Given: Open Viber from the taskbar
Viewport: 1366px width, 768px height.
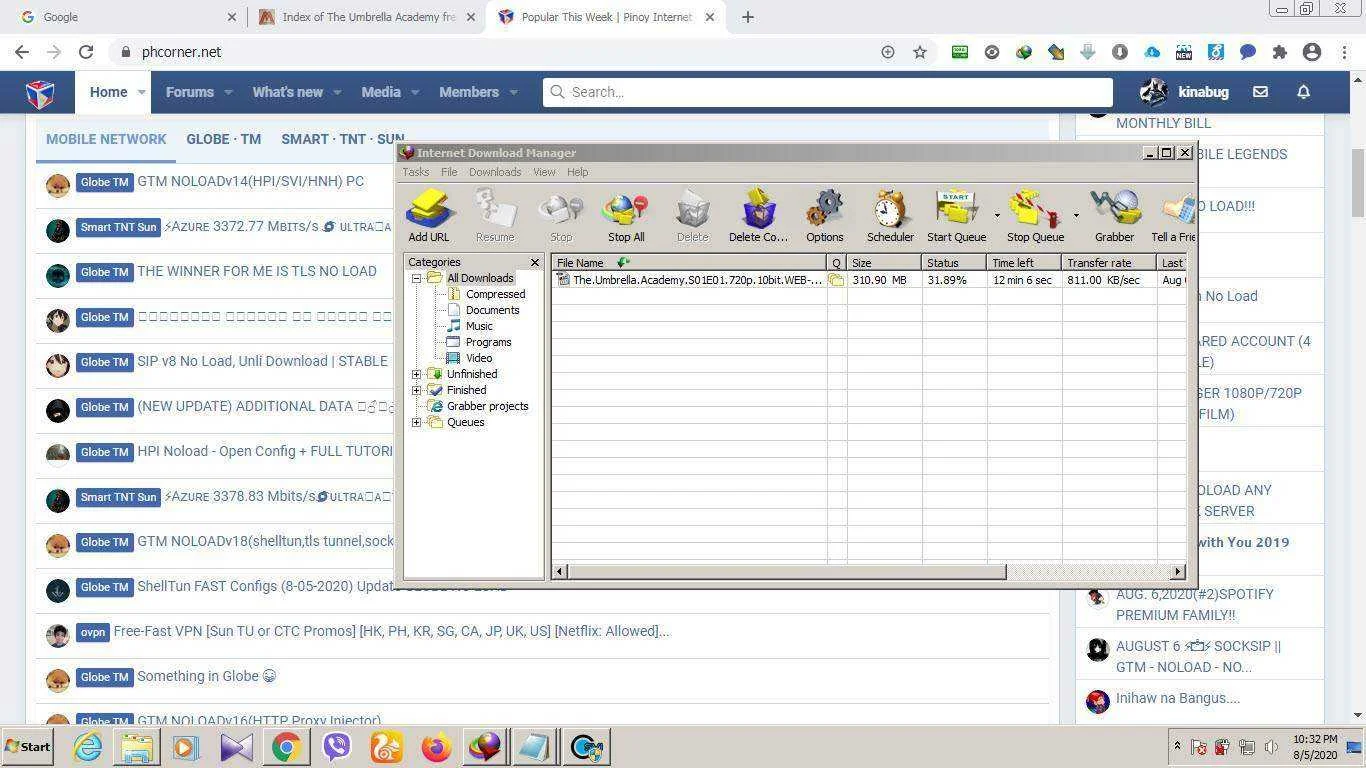Looking at the screenshot, I should 337,747.
